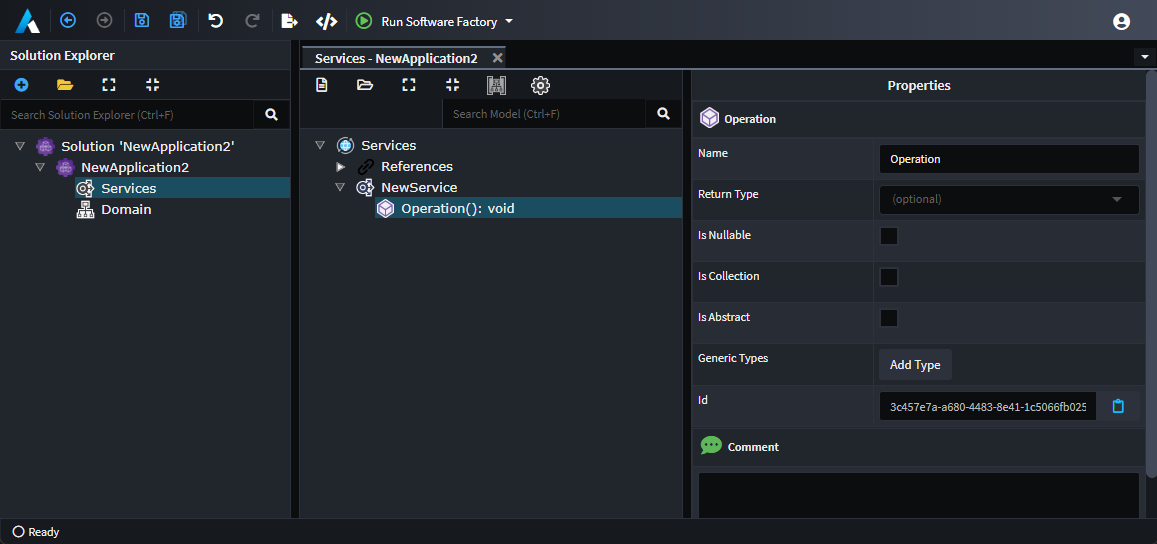This screenshot has width=1157, height=544.
Task: Undo the last action
Action: coord(215,21)
